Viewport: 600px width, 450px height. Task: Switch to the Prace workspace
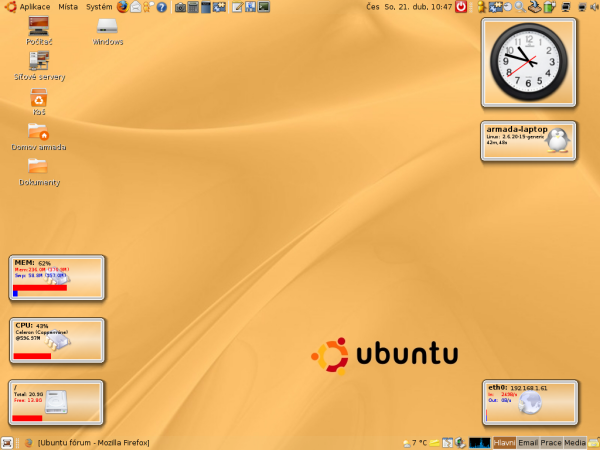tap(551, 443)
